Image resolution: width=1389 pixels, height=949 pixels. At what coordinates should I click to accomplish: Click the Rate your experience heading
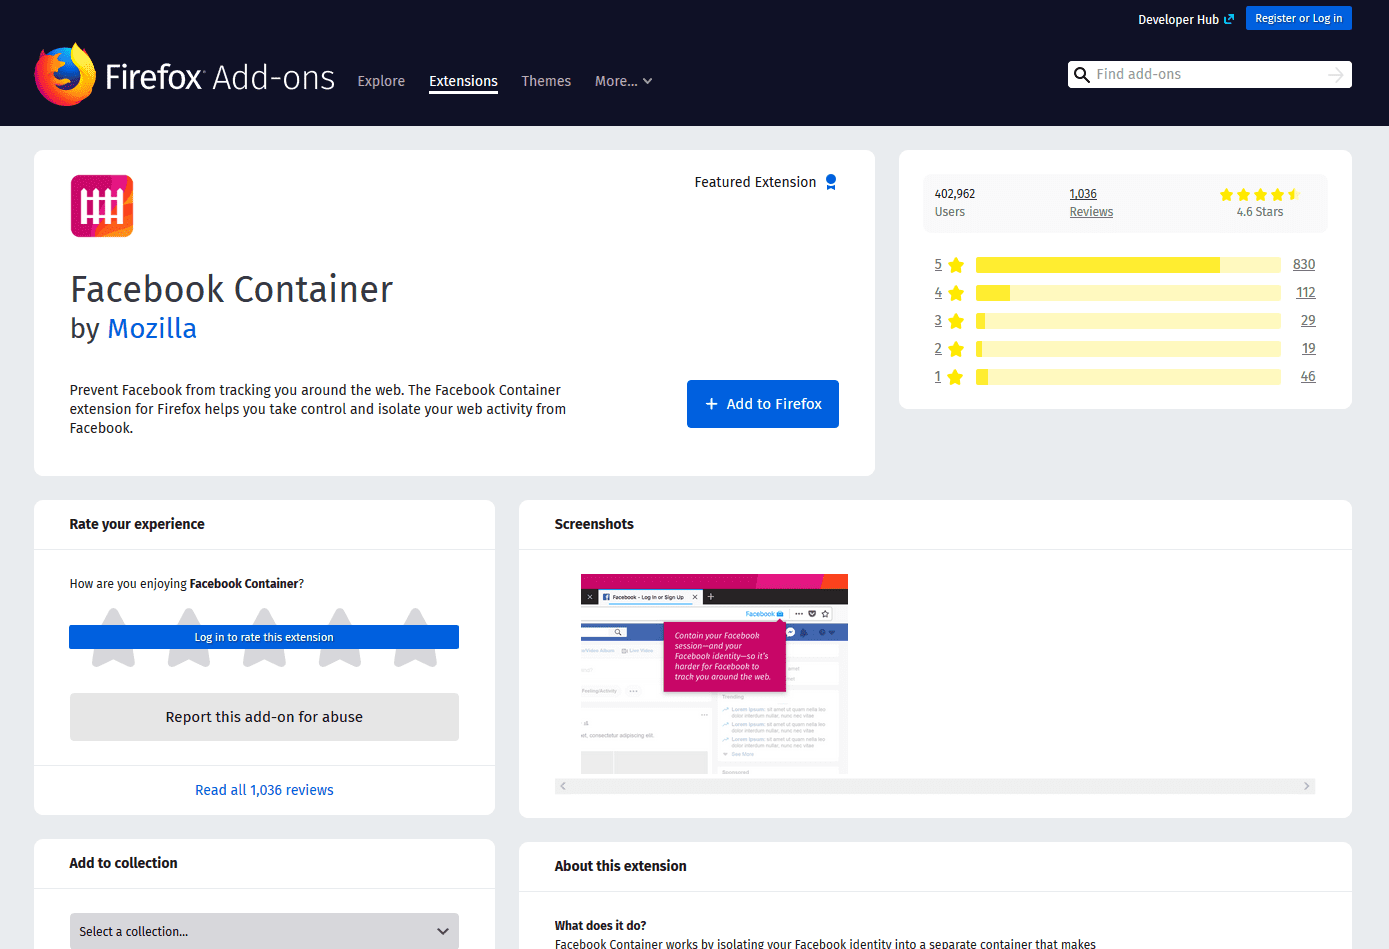point(137,524)
